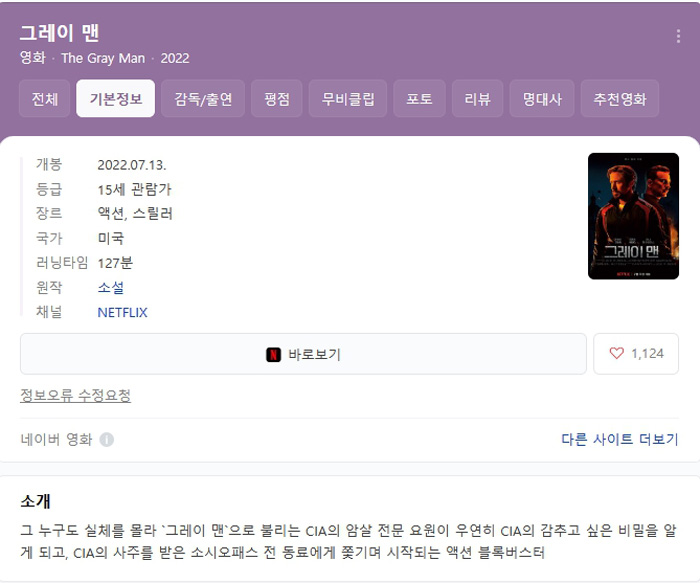Viewport: 700px width, 583px height.
Task: Open The Gray Man movie poster thumbnail
Action: coord(633,216)
